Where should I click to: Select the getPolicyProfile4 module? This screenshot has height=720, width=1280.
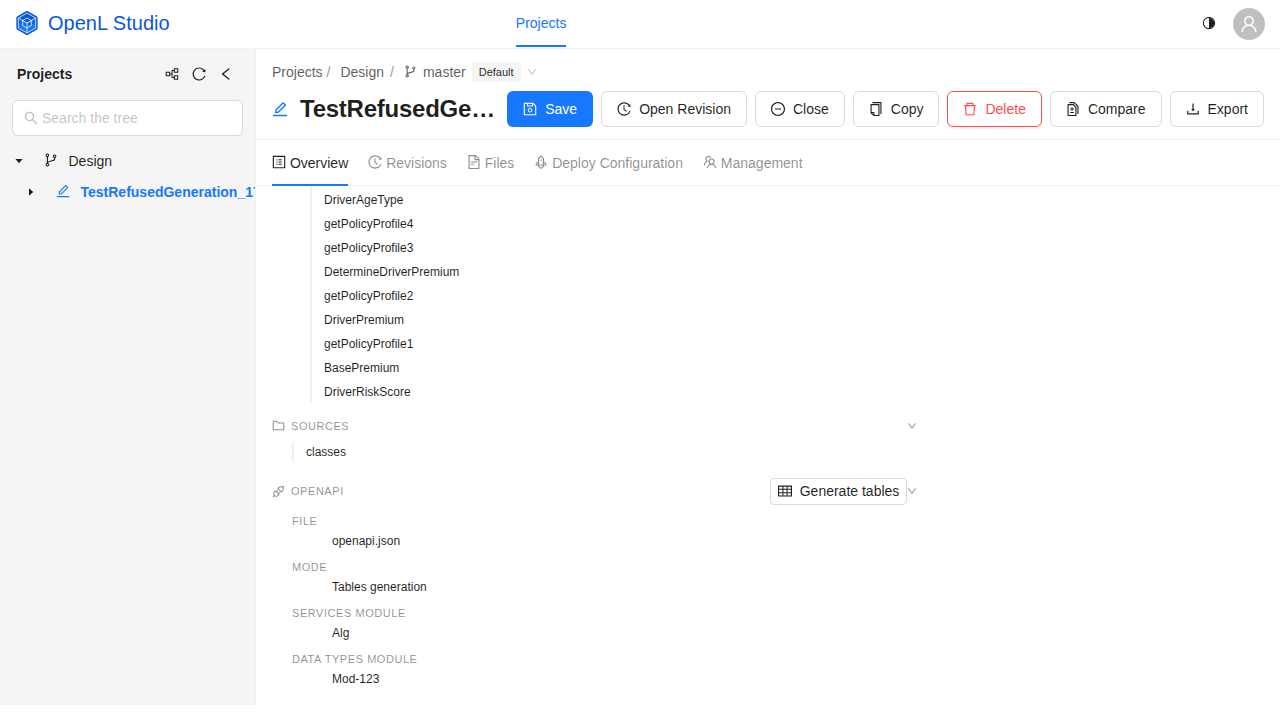click(x=368, y=224)
